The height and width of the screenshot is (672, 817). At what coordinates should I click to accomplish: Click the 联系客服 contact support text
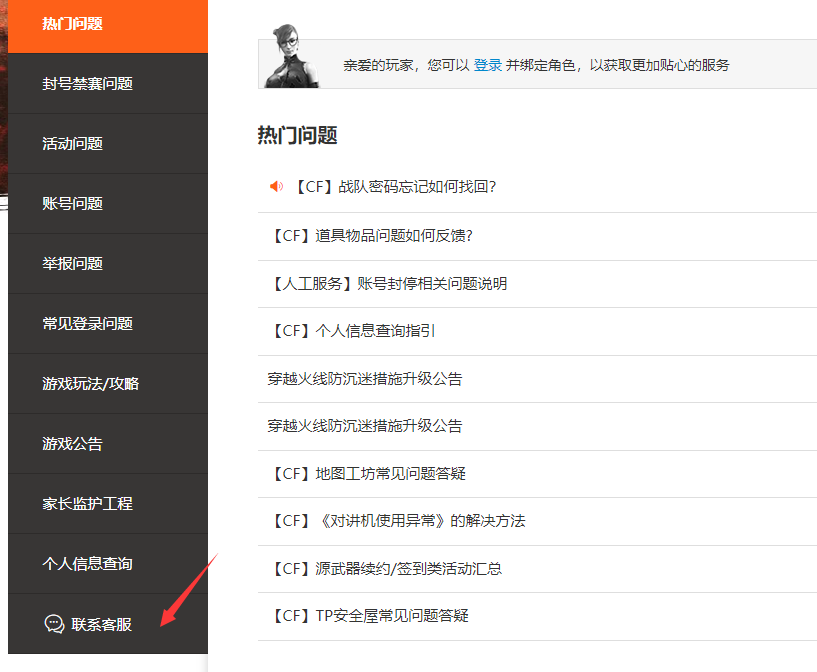tap(102, 624)
